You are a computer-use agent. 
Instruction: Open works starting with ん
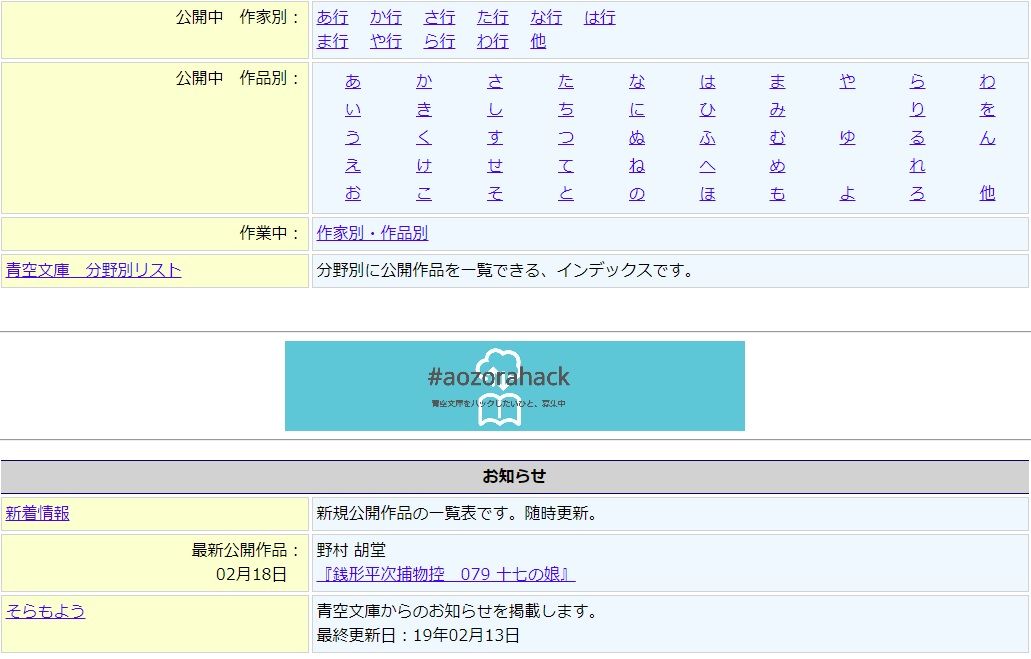tap(987, 138)
